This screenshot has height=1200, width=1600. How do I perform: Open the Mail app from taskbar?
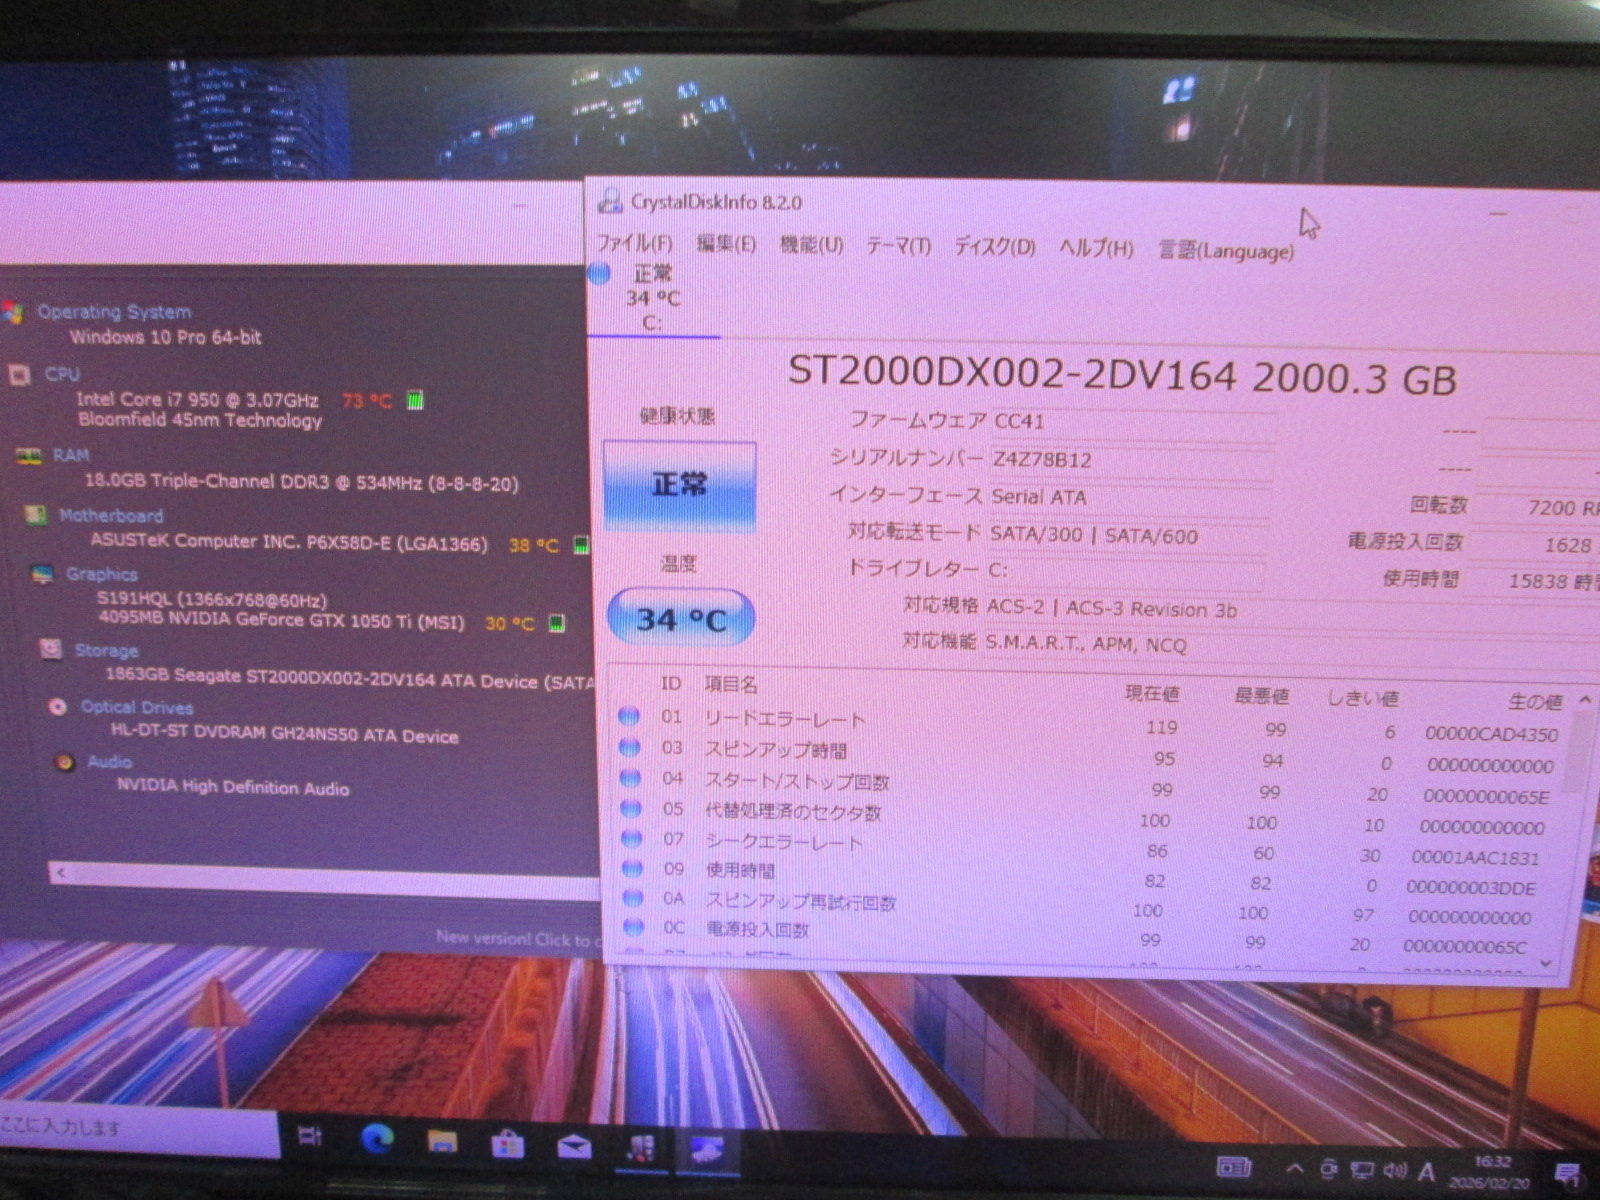click(574, 1145)
